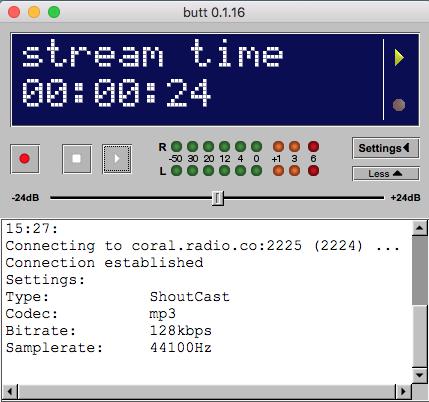Click the 'ShoutCast' type value
Image resolution: width=429 pixels, height=402 pixels.
pos(189,297)
